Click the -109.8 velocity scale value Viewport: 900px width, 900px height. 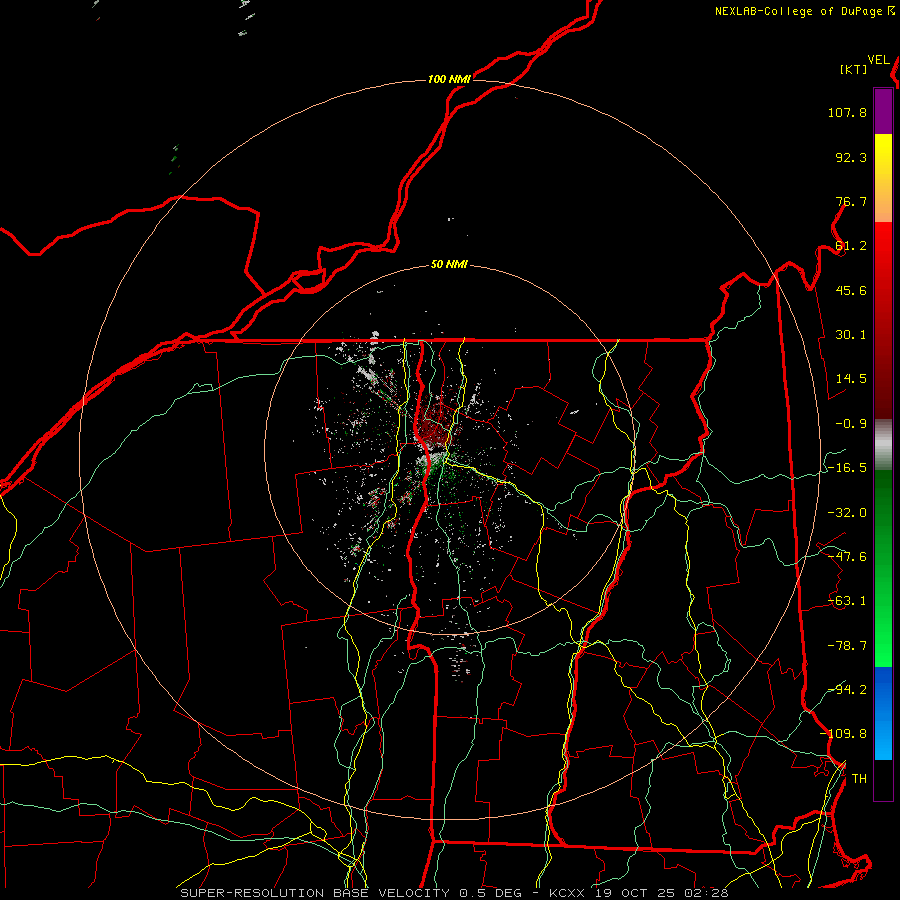pyautogui.click(x=843, y=734)
